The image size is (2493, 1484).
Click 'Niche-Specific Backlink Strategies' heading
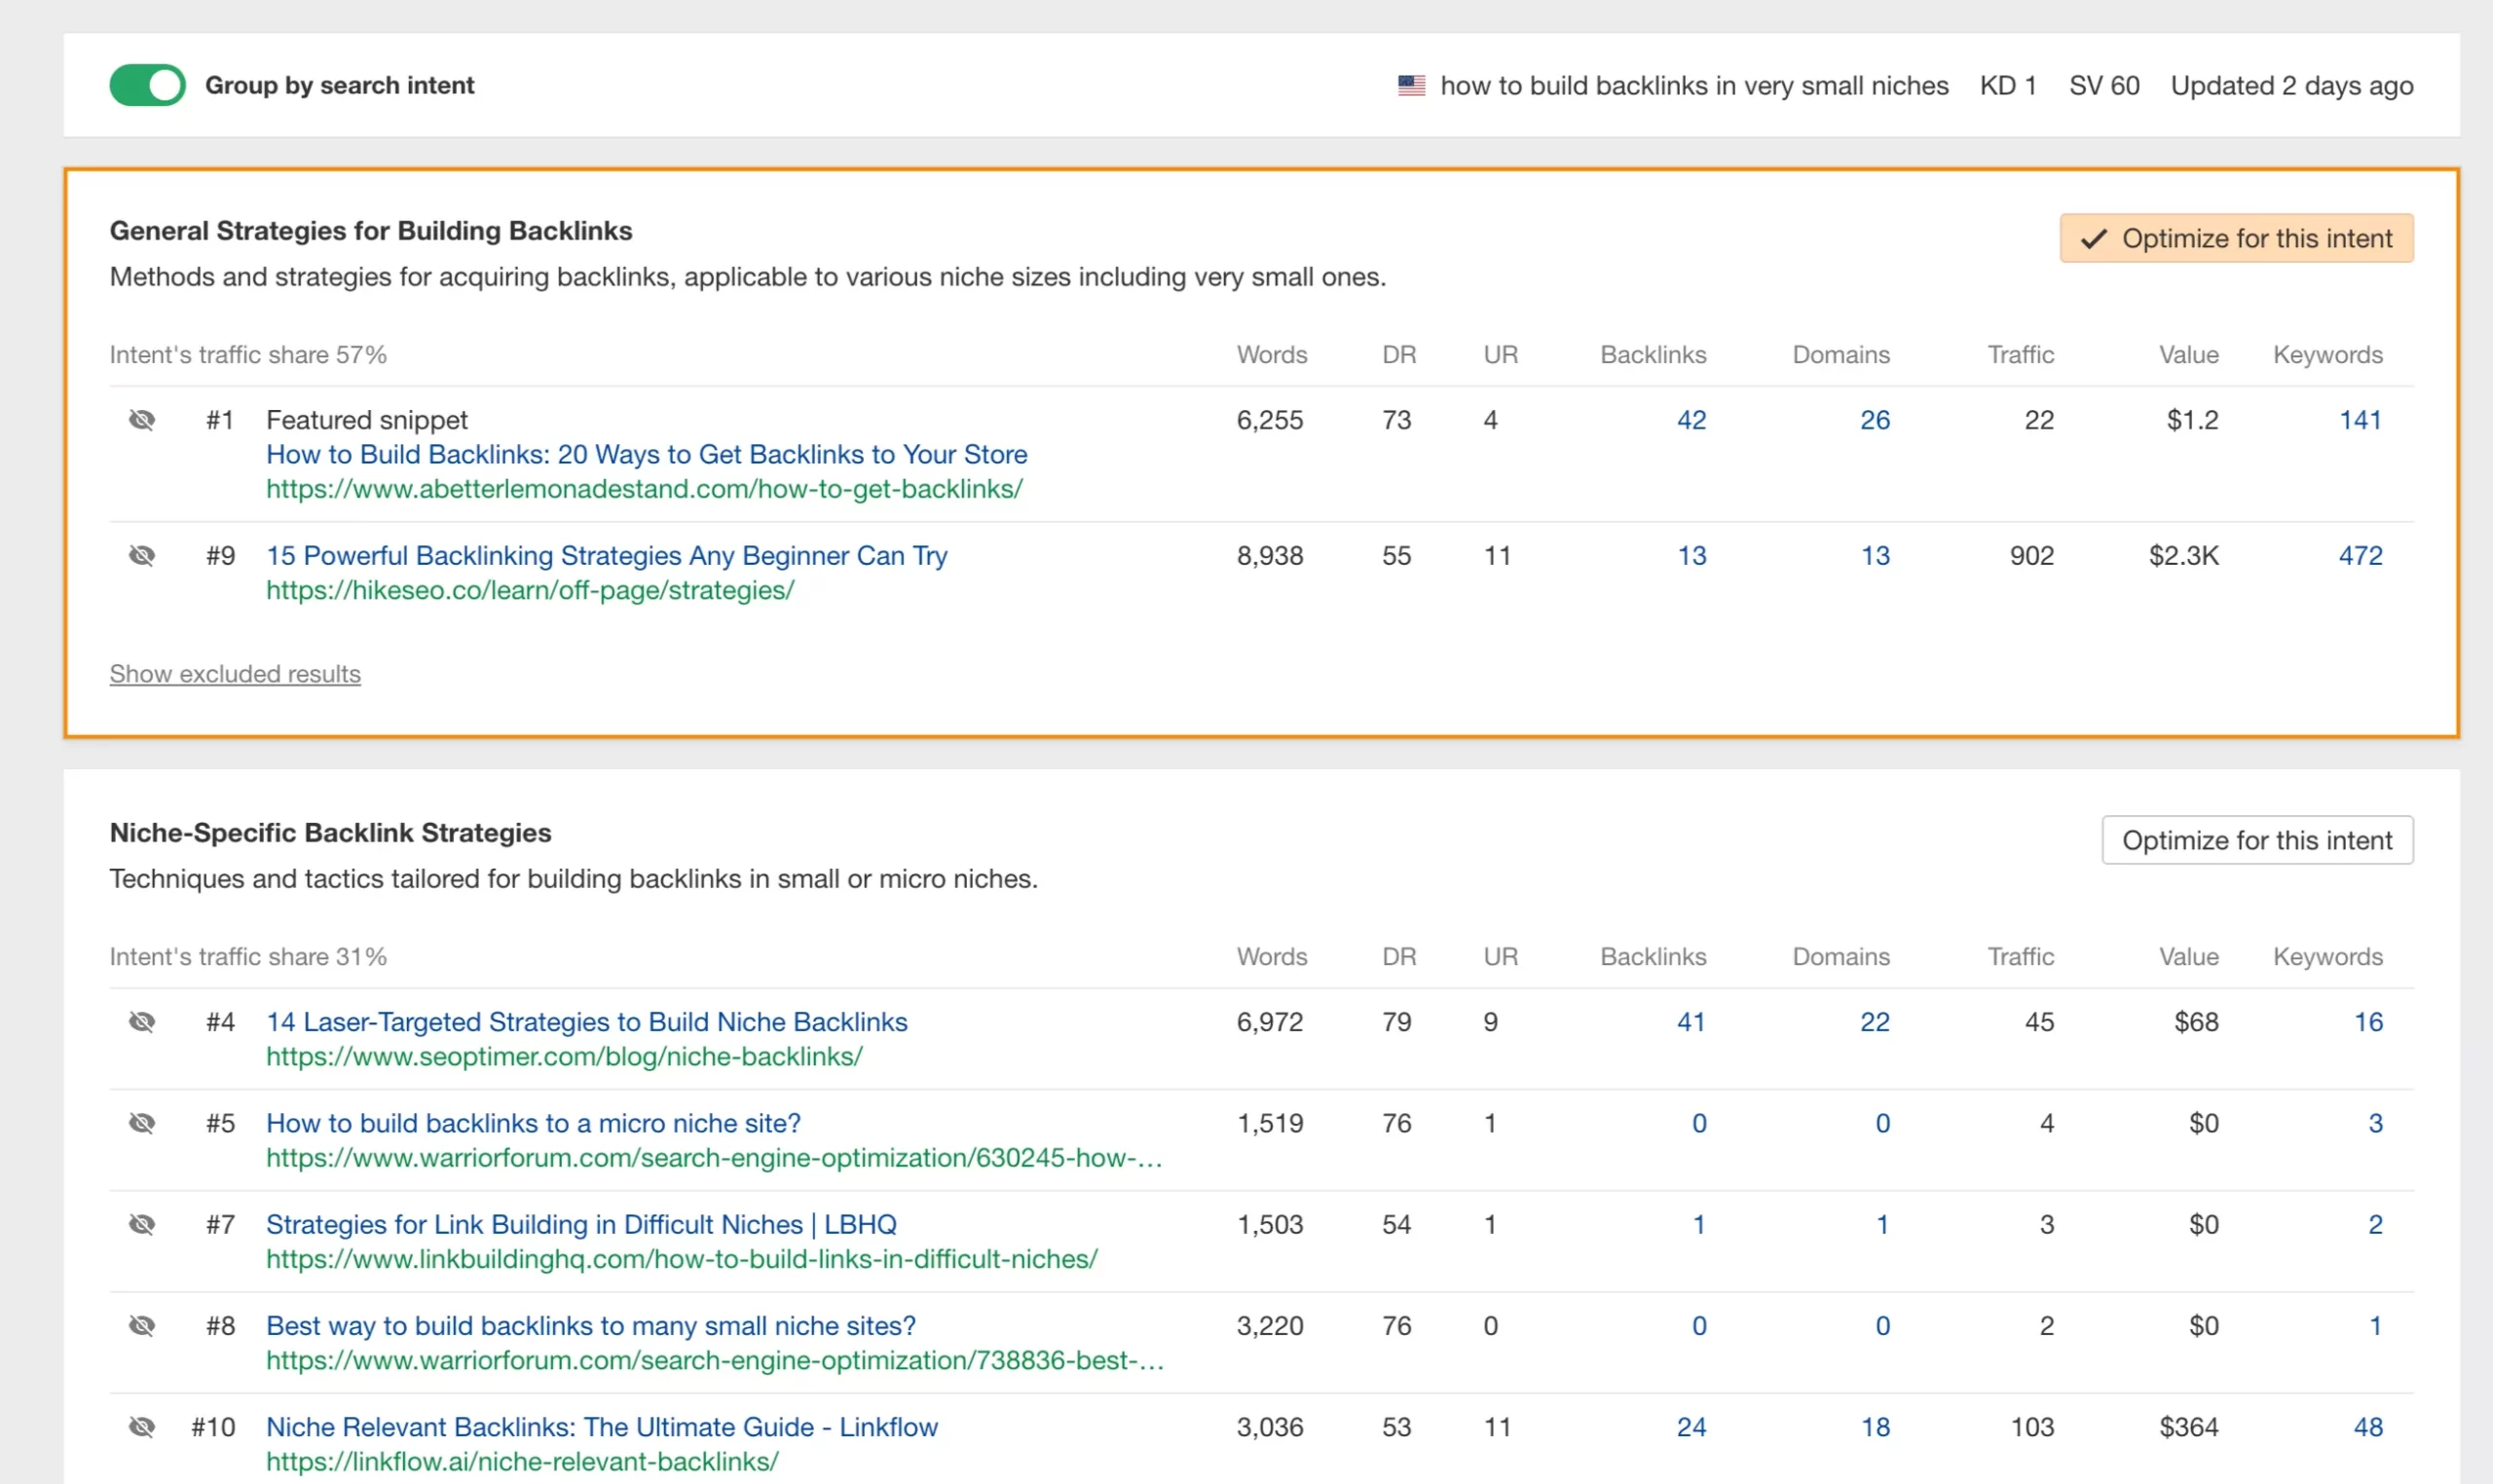pyautogui.click(x=330, y=833)
